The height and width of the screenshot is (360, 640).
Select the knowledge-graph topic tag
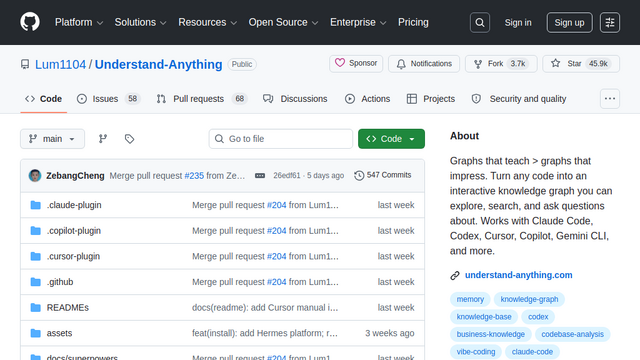tap(529, 299)
